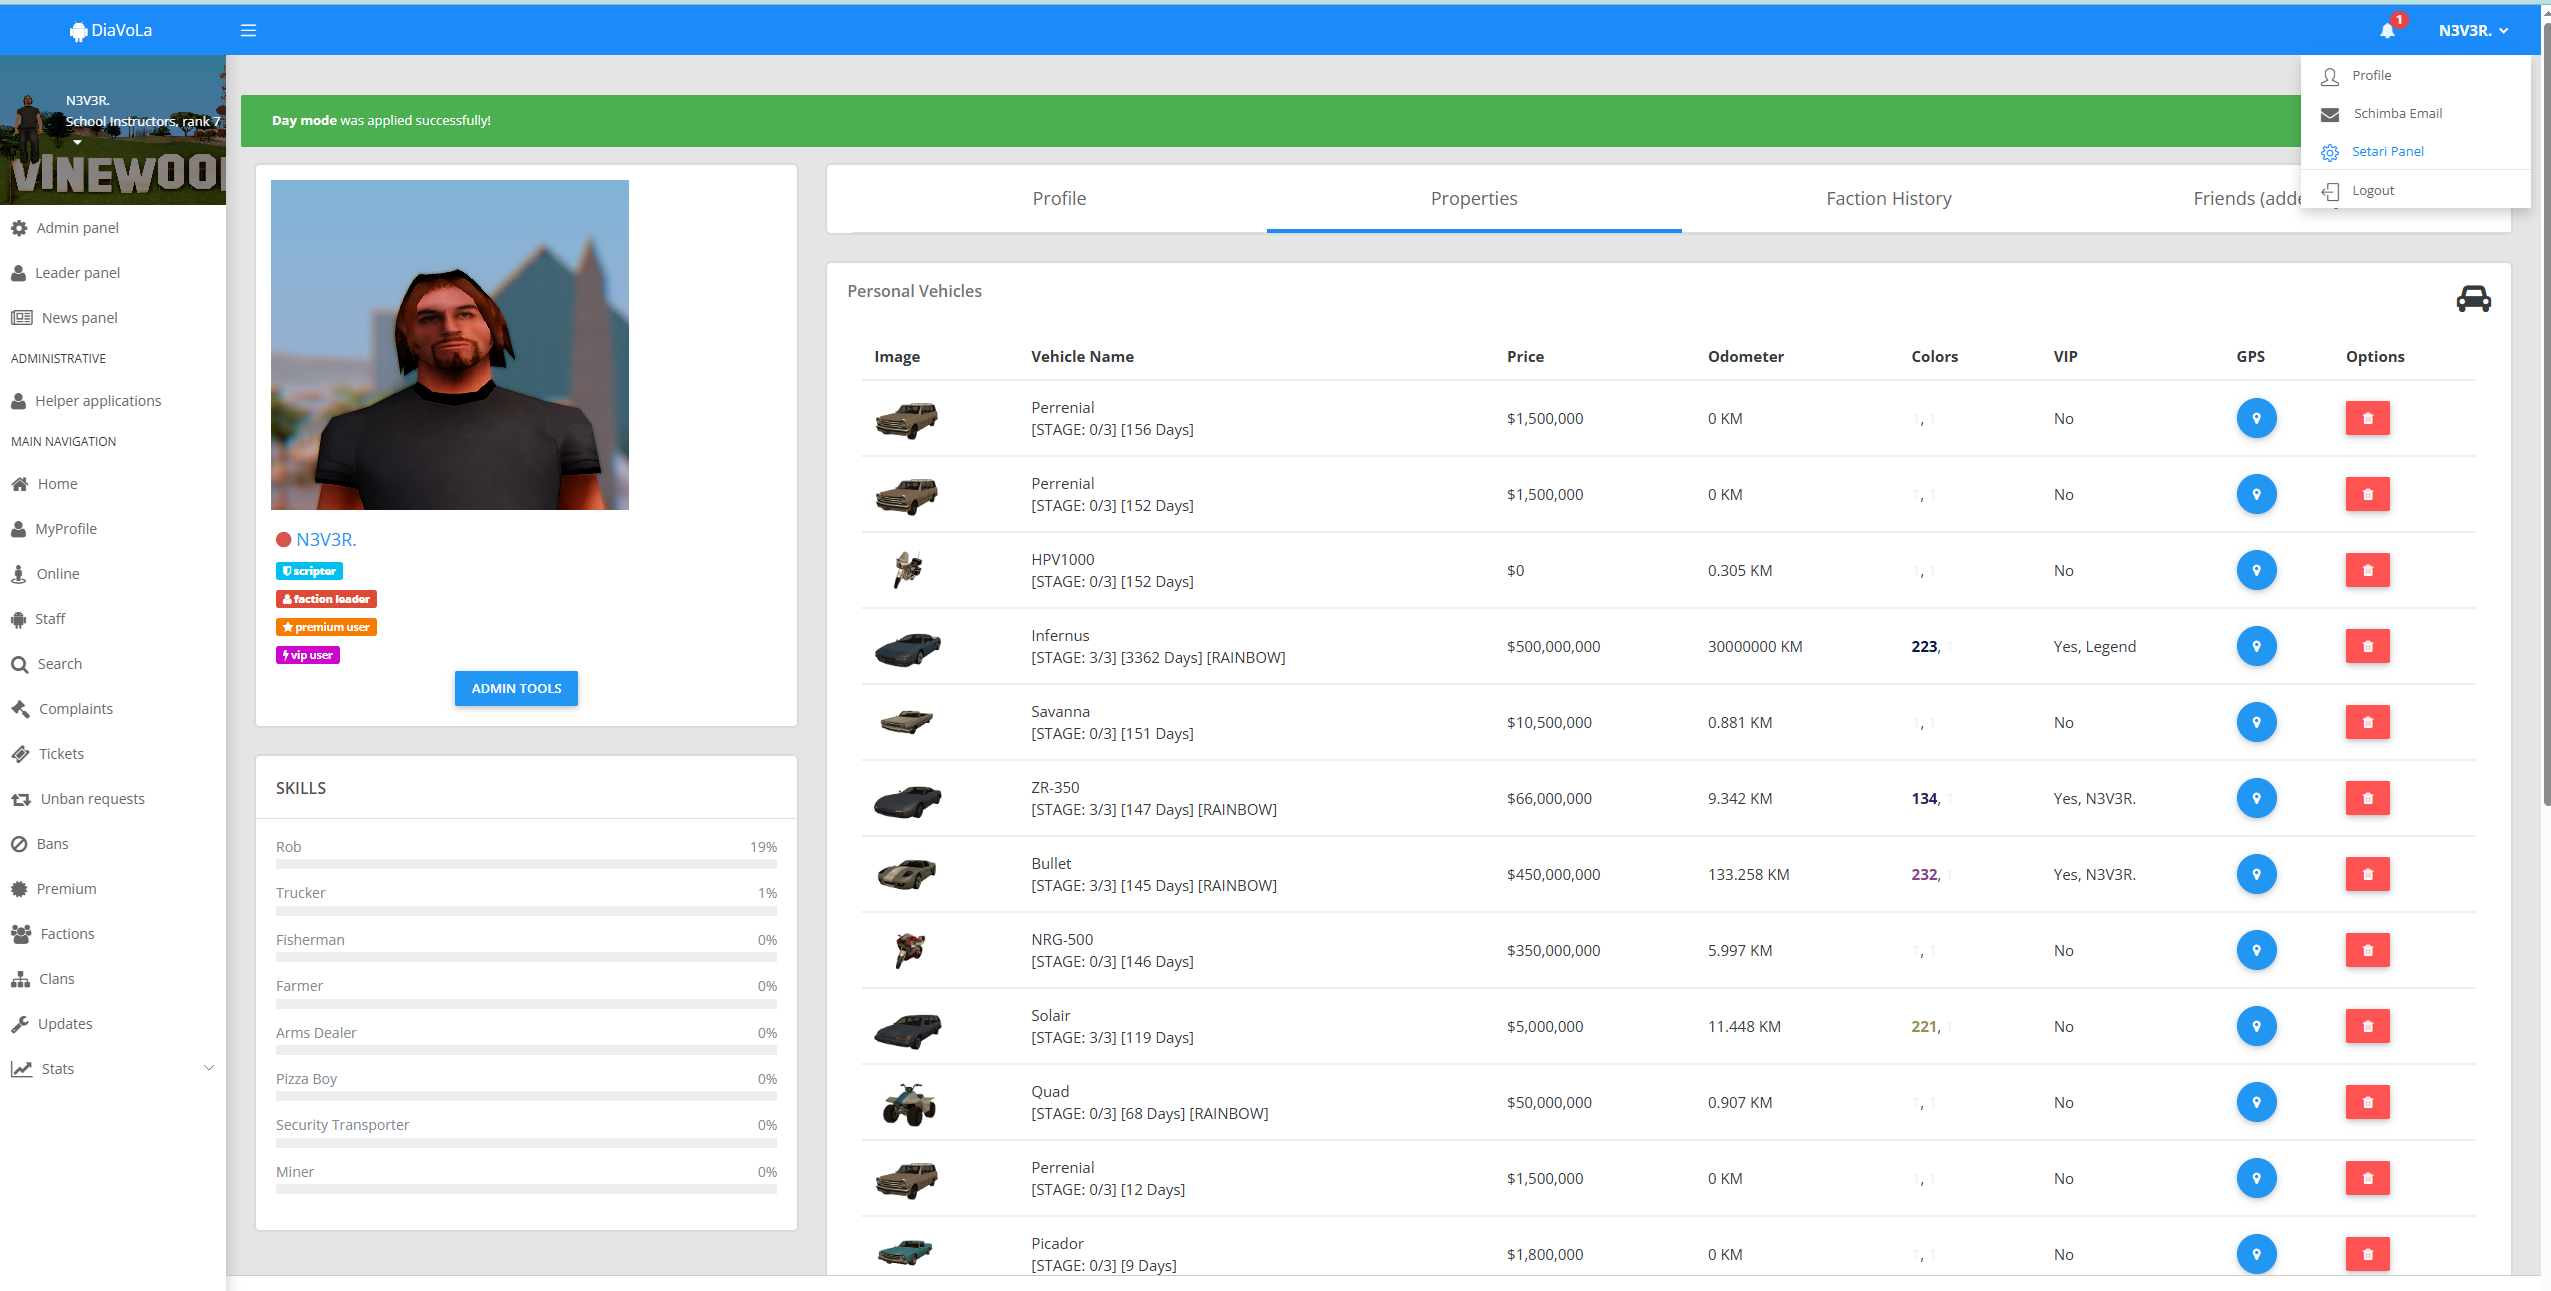
Task: Delete the Quad vehicle
Action: tap(2366, 1103)
